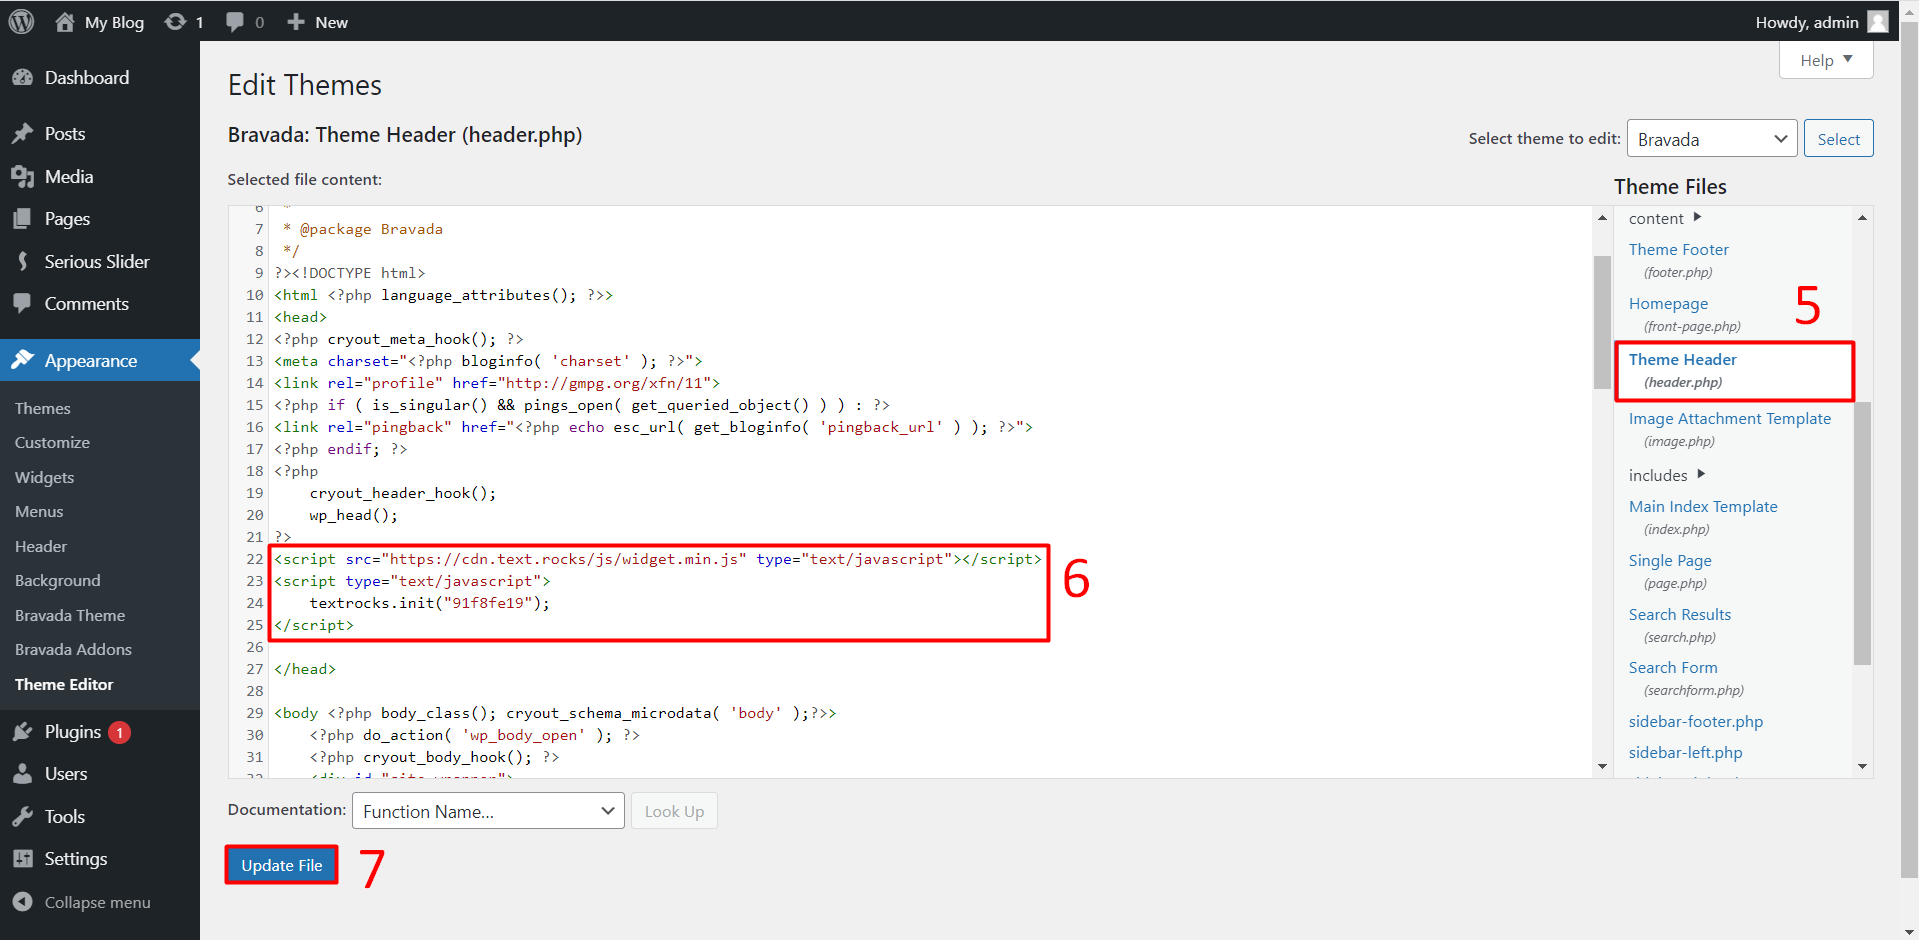1919x940 pixels.
Task: Click the WordPress logo icon
Action: [22, 22]
